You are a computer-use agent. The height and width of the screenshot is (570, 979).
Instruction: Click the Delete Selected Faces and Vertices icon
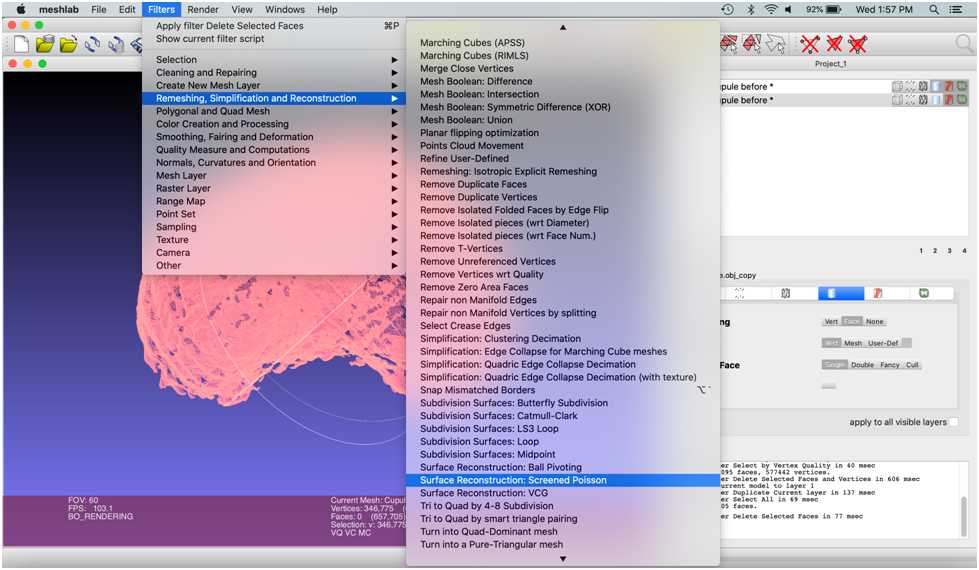click(858, 44)
